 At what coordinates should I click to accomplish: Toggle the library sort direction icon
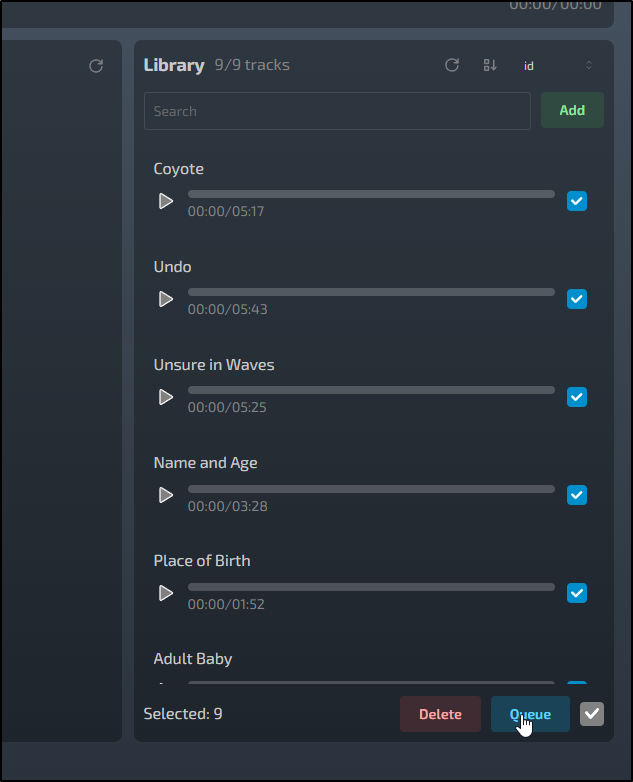[x=490, y=65]
